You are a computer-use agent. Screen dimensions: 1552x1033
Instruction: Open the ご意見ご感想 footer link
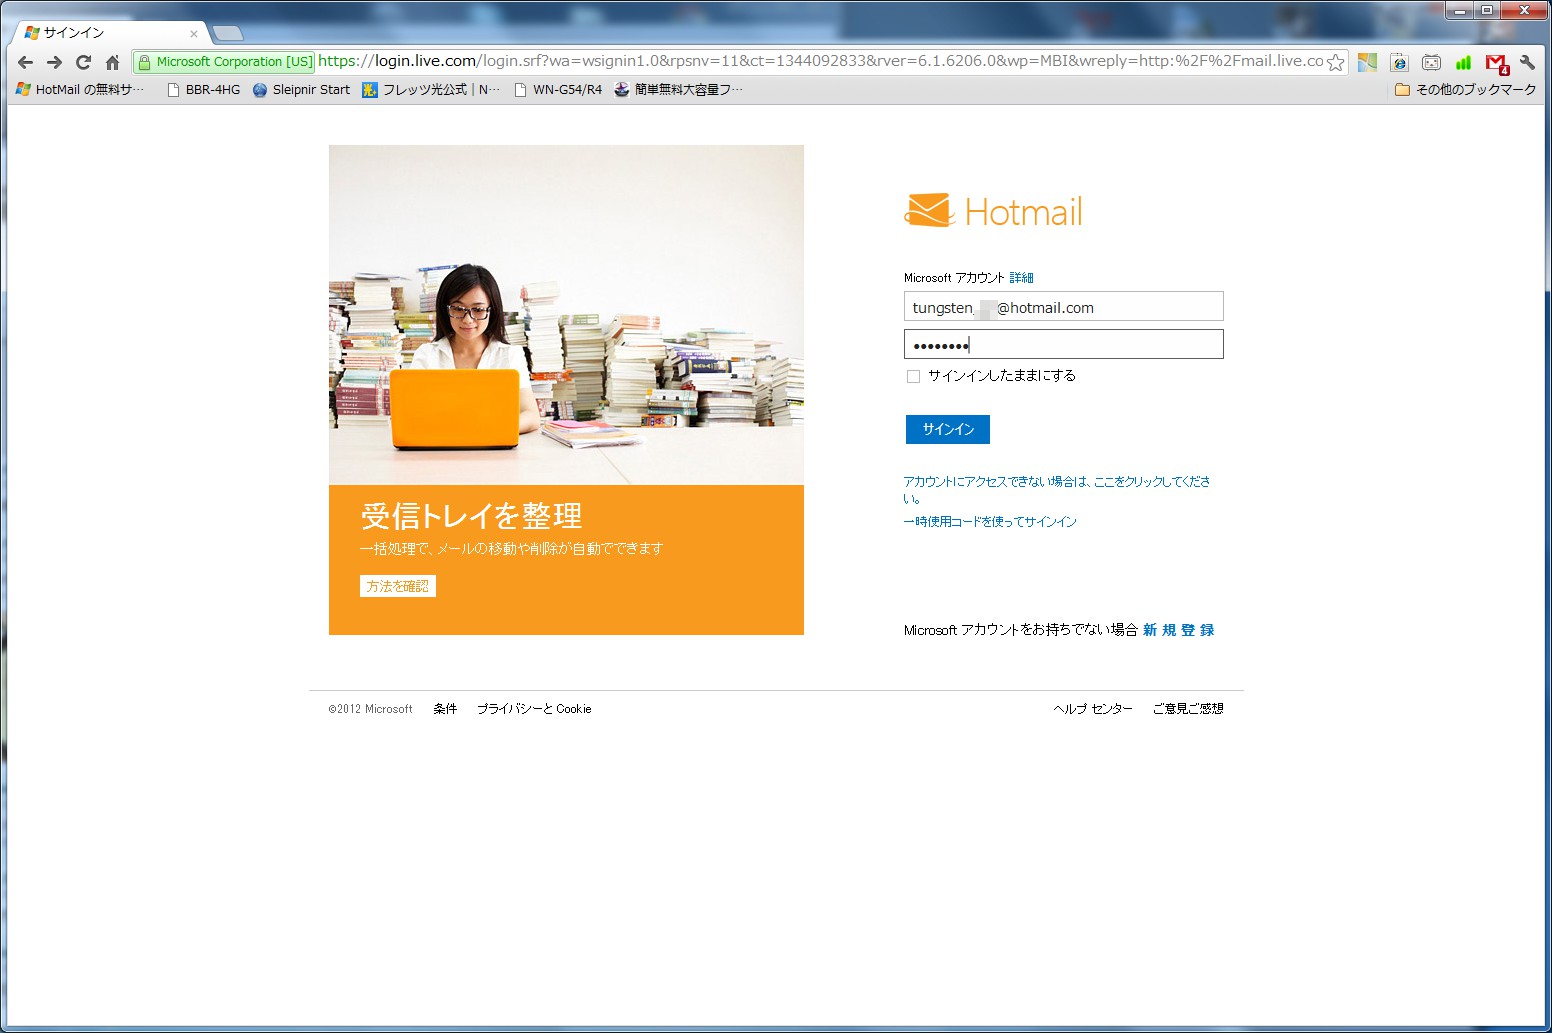tap(1188, 709)
